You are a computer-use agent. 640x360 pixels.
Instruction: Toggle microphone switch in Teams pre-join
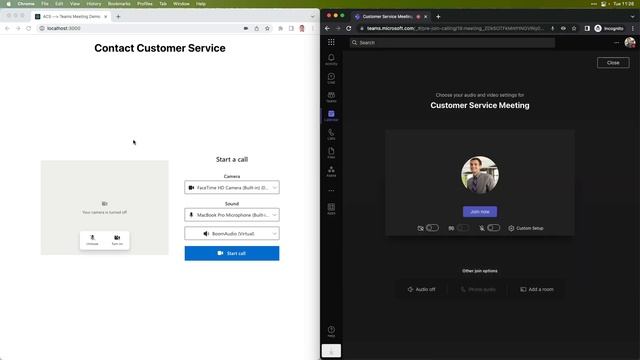tap(493, 228)
